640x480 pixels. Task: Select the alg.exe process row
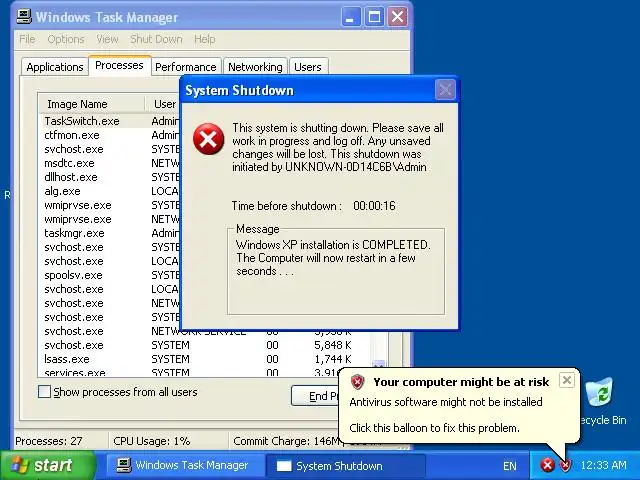(x=111, y=191)
